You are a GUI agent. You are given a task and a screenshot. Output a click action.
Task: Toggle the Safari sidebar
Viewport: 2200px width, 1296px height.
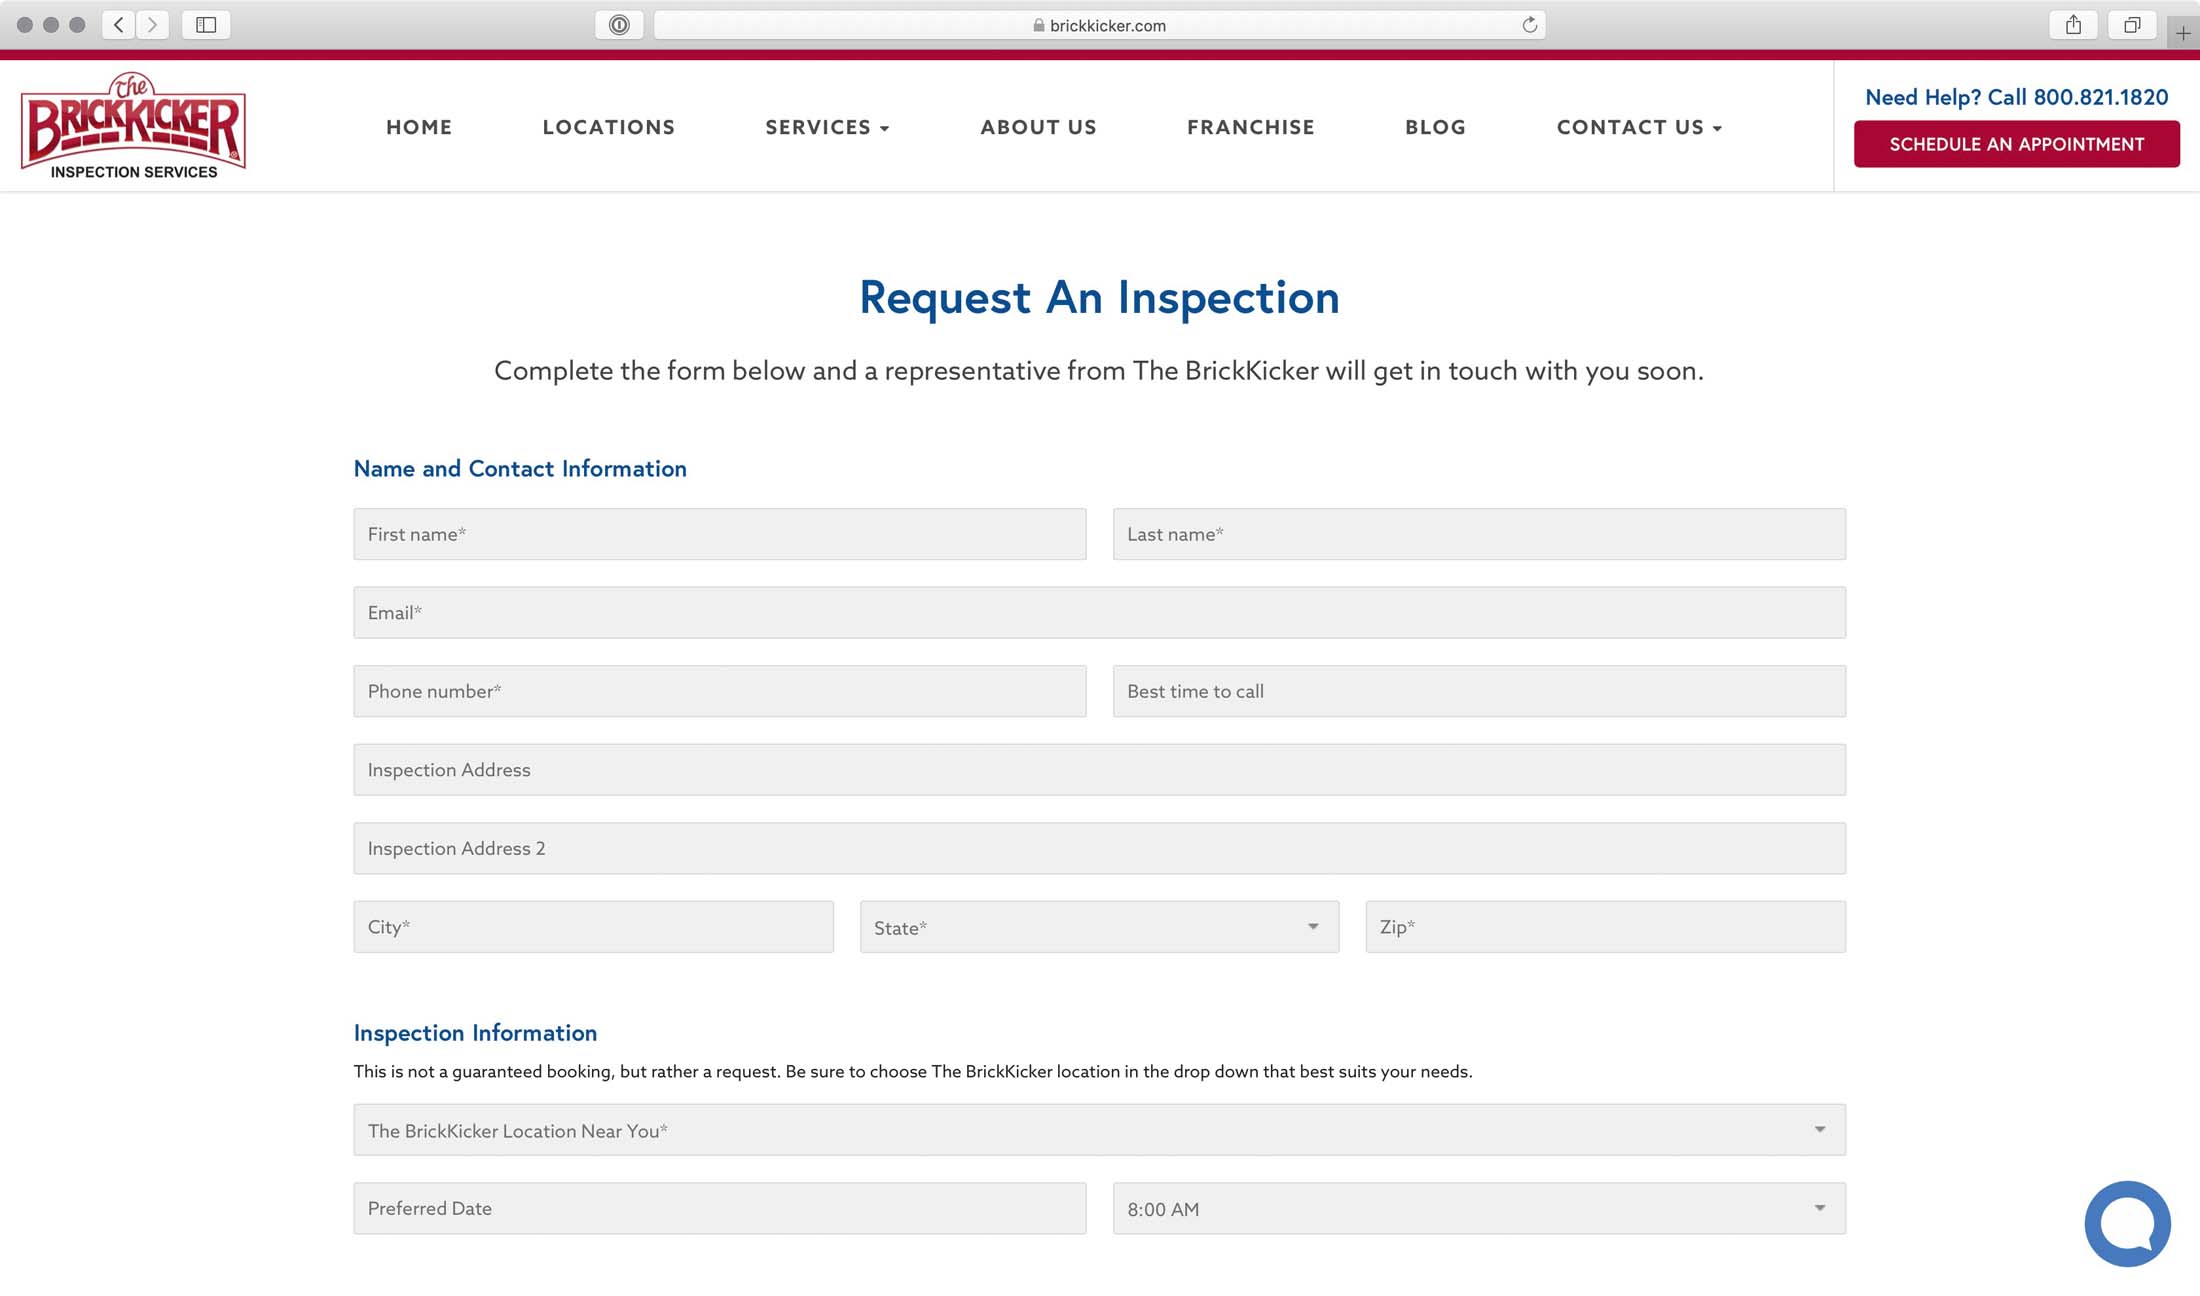pyautogui.click(x=206, y=25)
